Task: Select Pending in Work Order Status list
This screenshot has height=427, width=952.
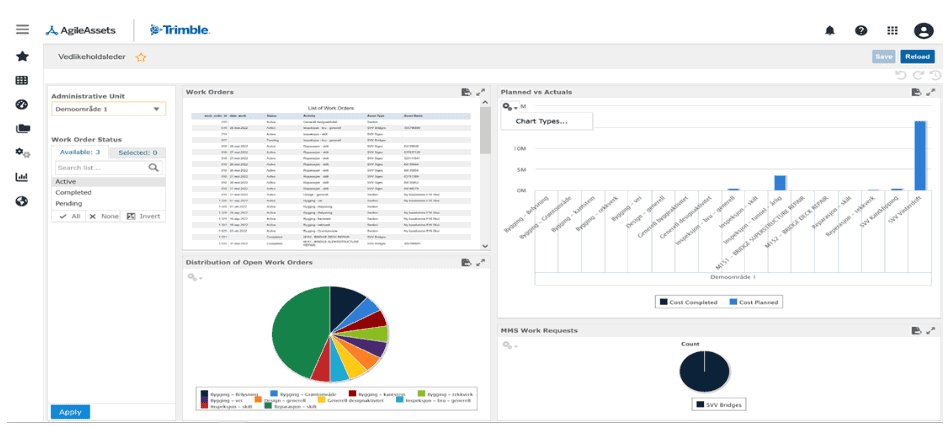Action: pyautogui.click(x=69, y=203)
